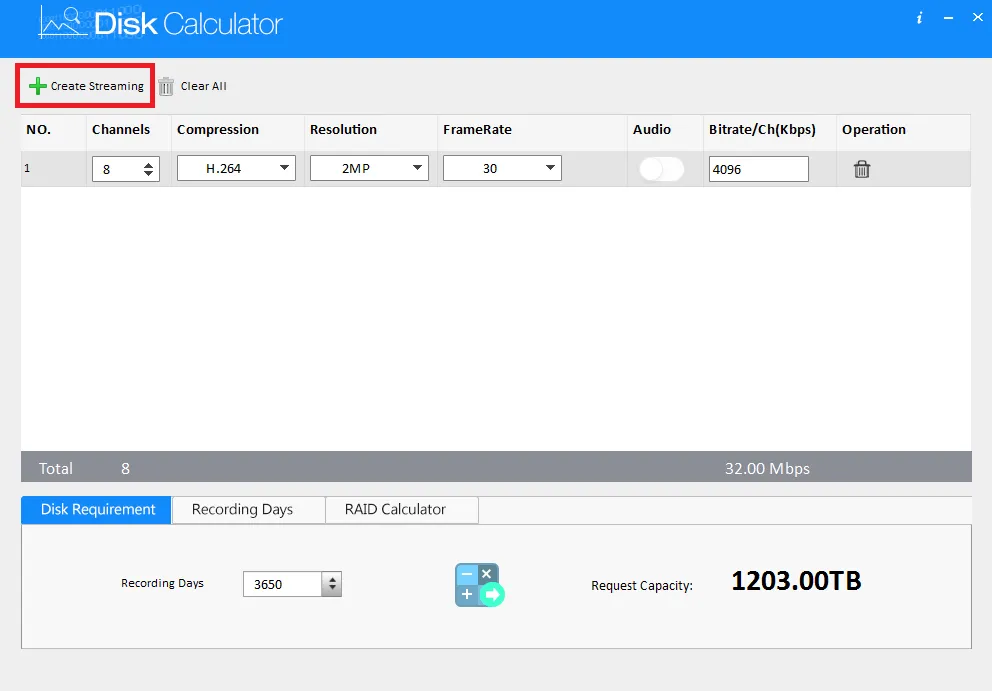The width and height of the screenshot is (992, 691).
Task: Select the Disk Requirement tab
Action: 96,510
